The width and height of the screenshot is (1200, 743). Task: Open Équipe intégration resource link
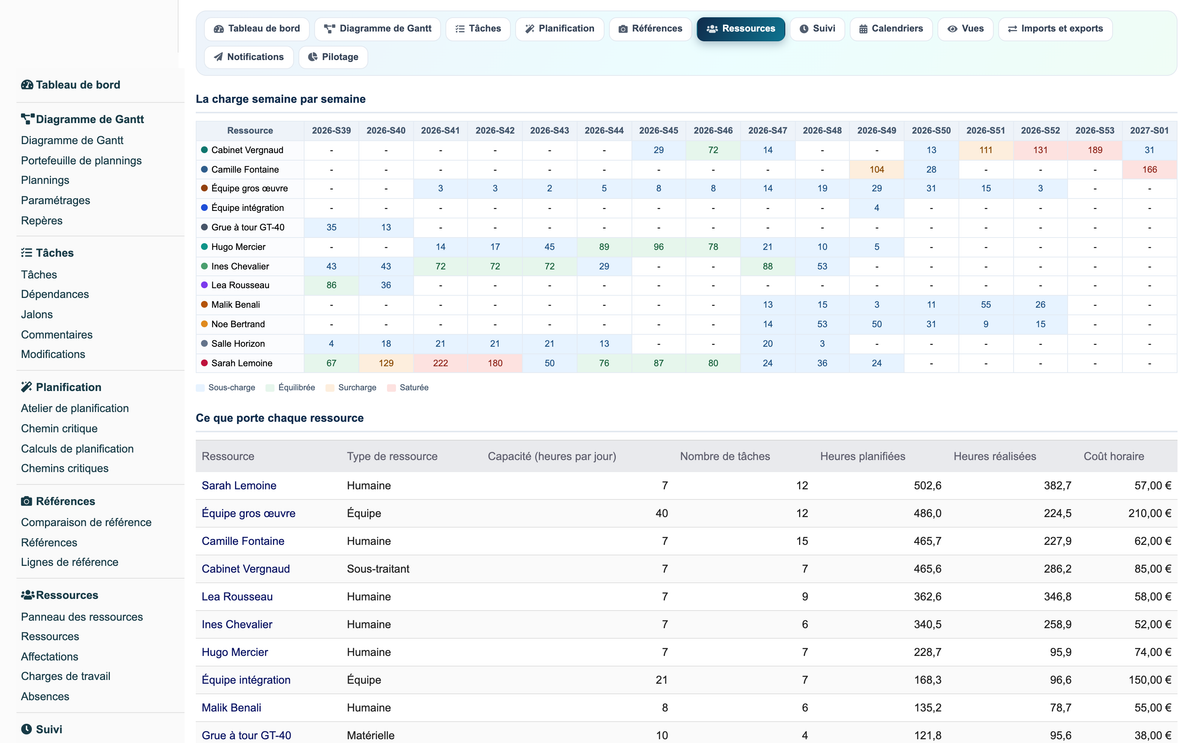pyautogui.click(x=246, y=680)
